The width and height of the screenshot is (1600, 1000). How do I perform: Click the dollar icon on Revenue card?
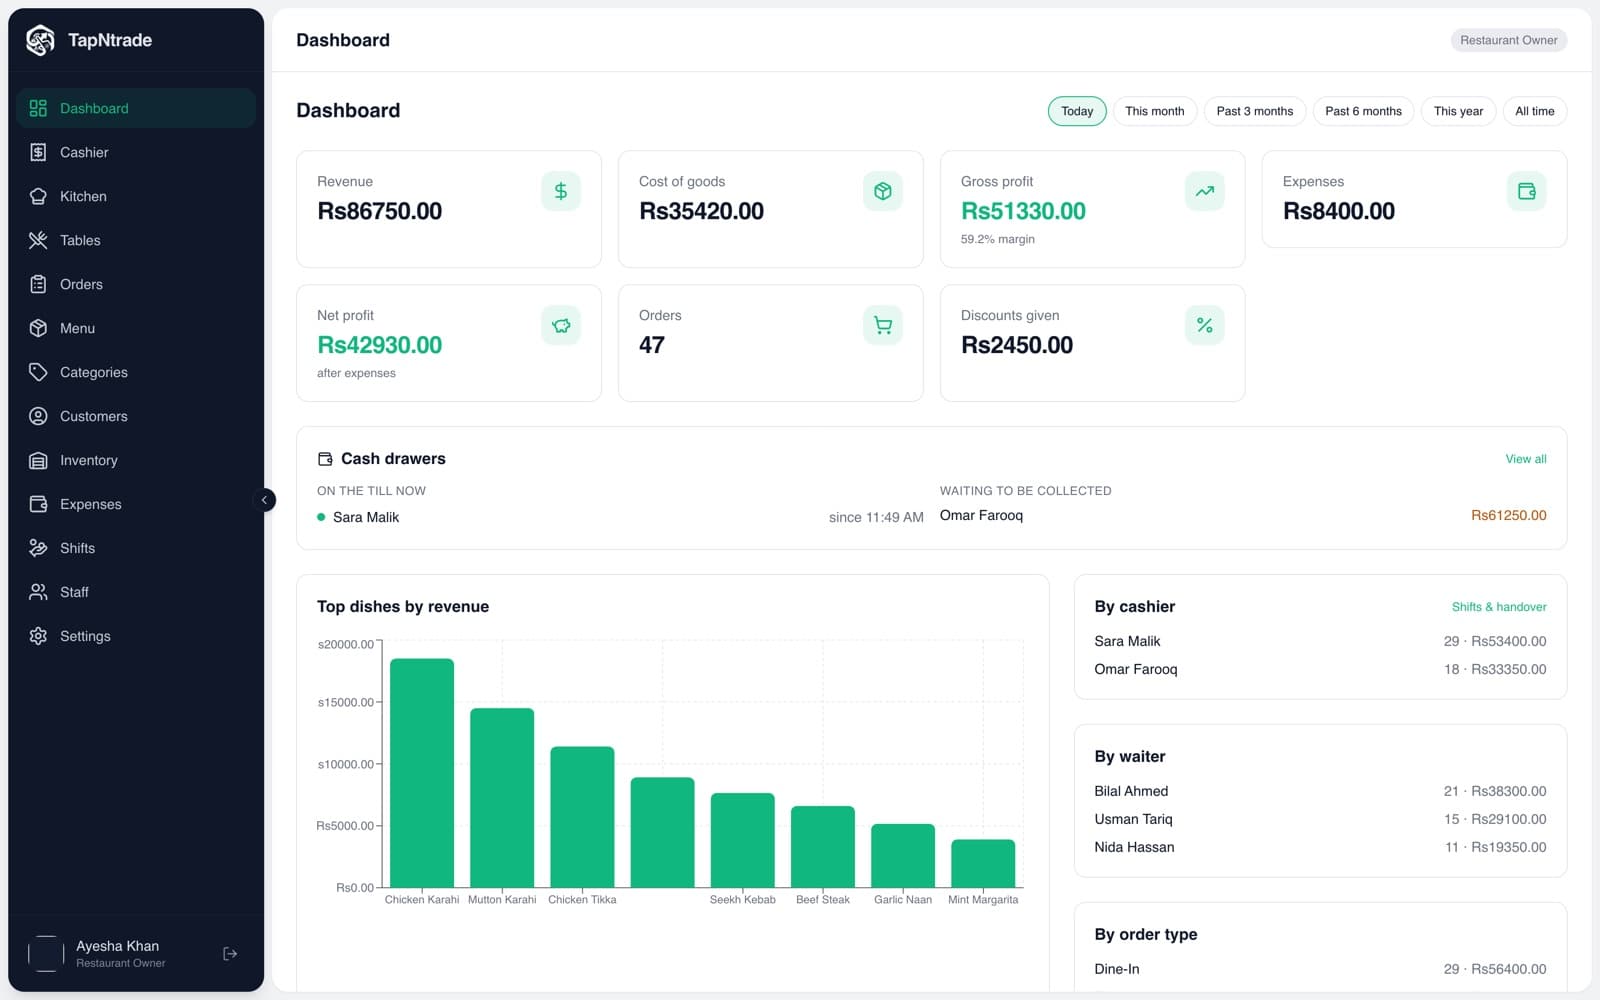coord(561,191)
